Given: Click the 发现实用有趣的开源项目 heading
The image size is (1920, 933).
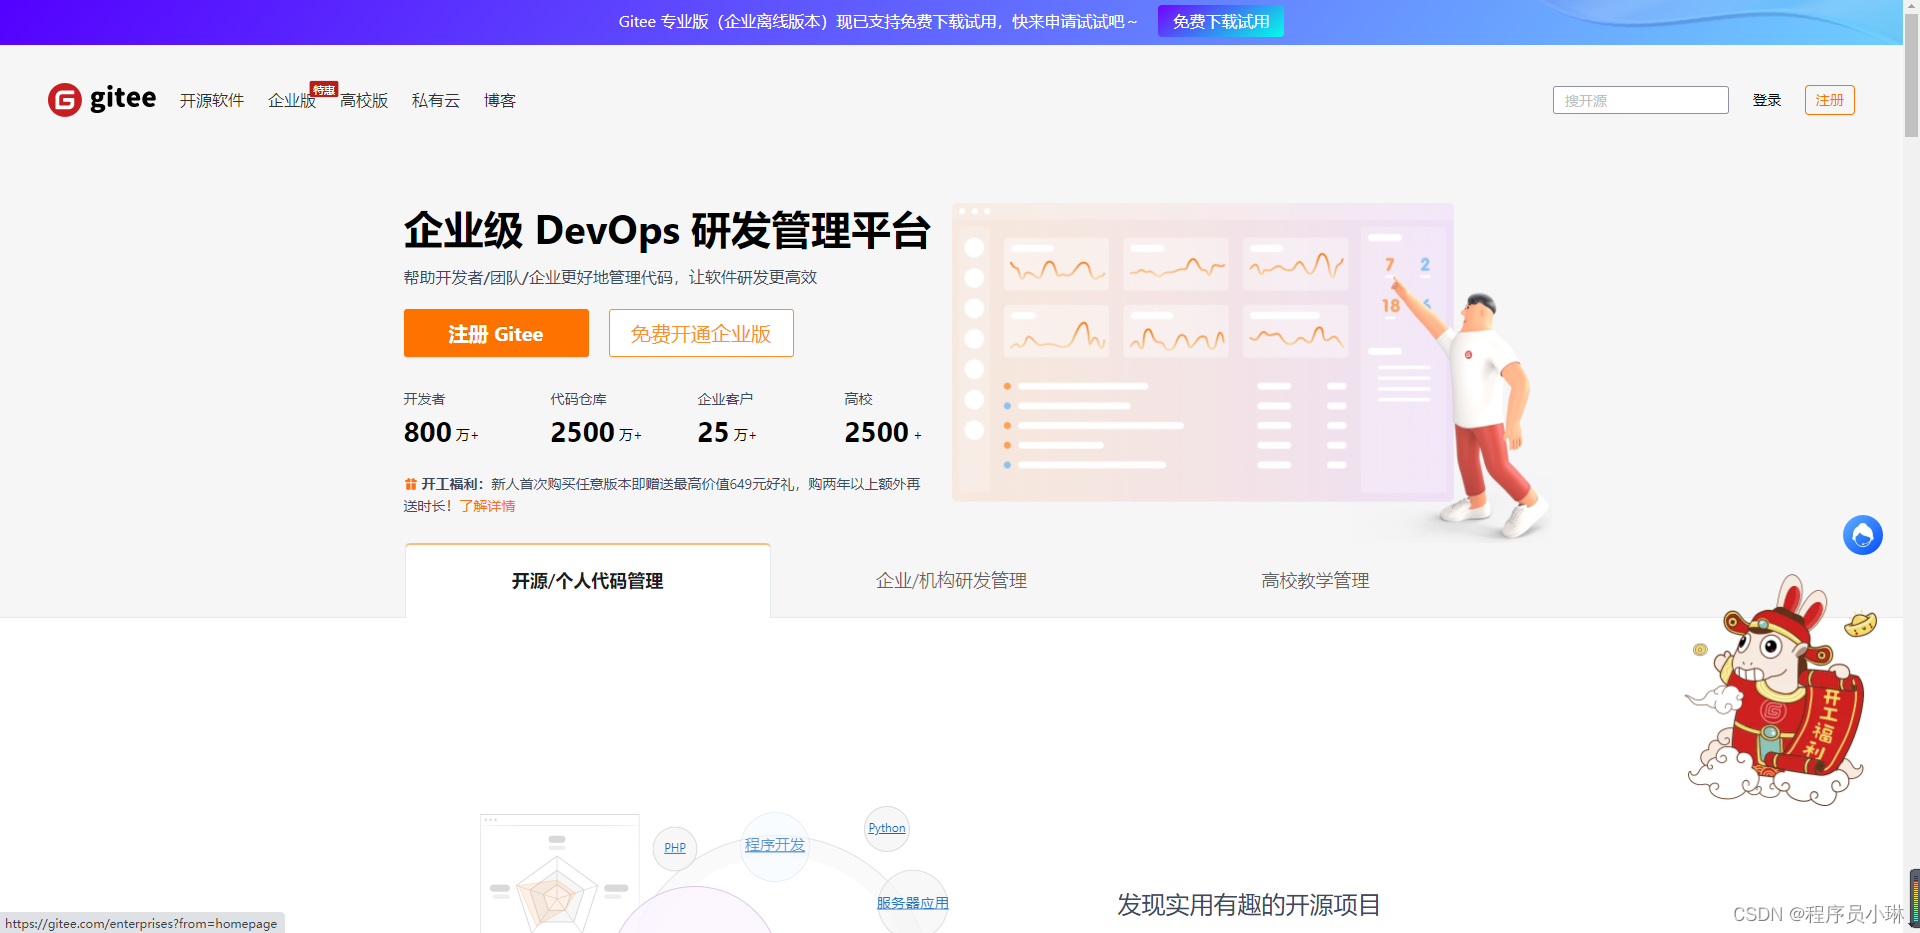Looking at the screenshot, I should point(1249,905).
